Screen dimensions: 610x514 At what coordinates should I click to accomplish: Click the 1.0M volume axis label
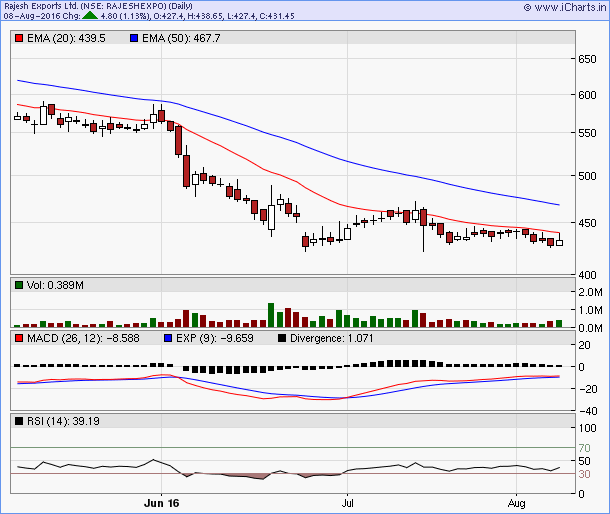(x=590, y=310)
